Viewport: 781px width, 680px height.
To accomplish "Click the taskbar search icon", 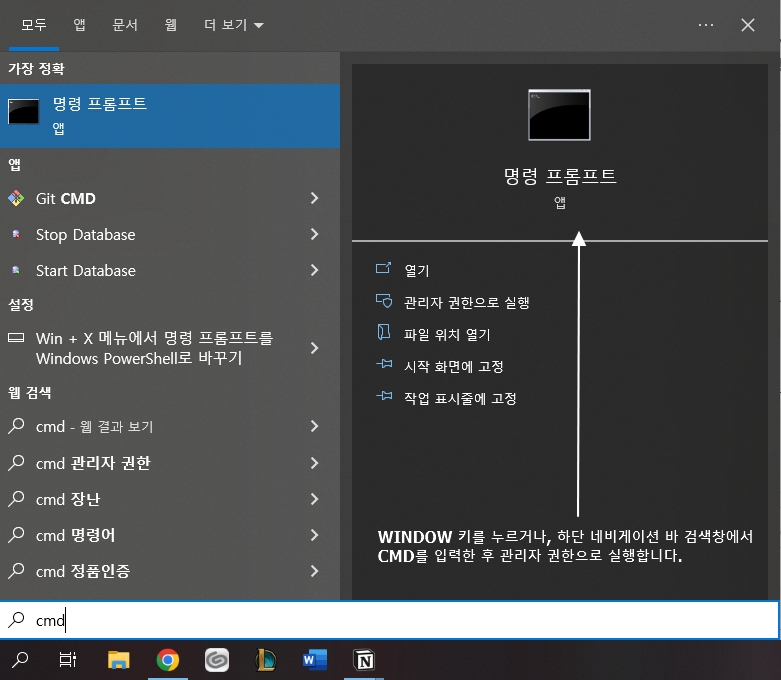I will pos(20,660).
